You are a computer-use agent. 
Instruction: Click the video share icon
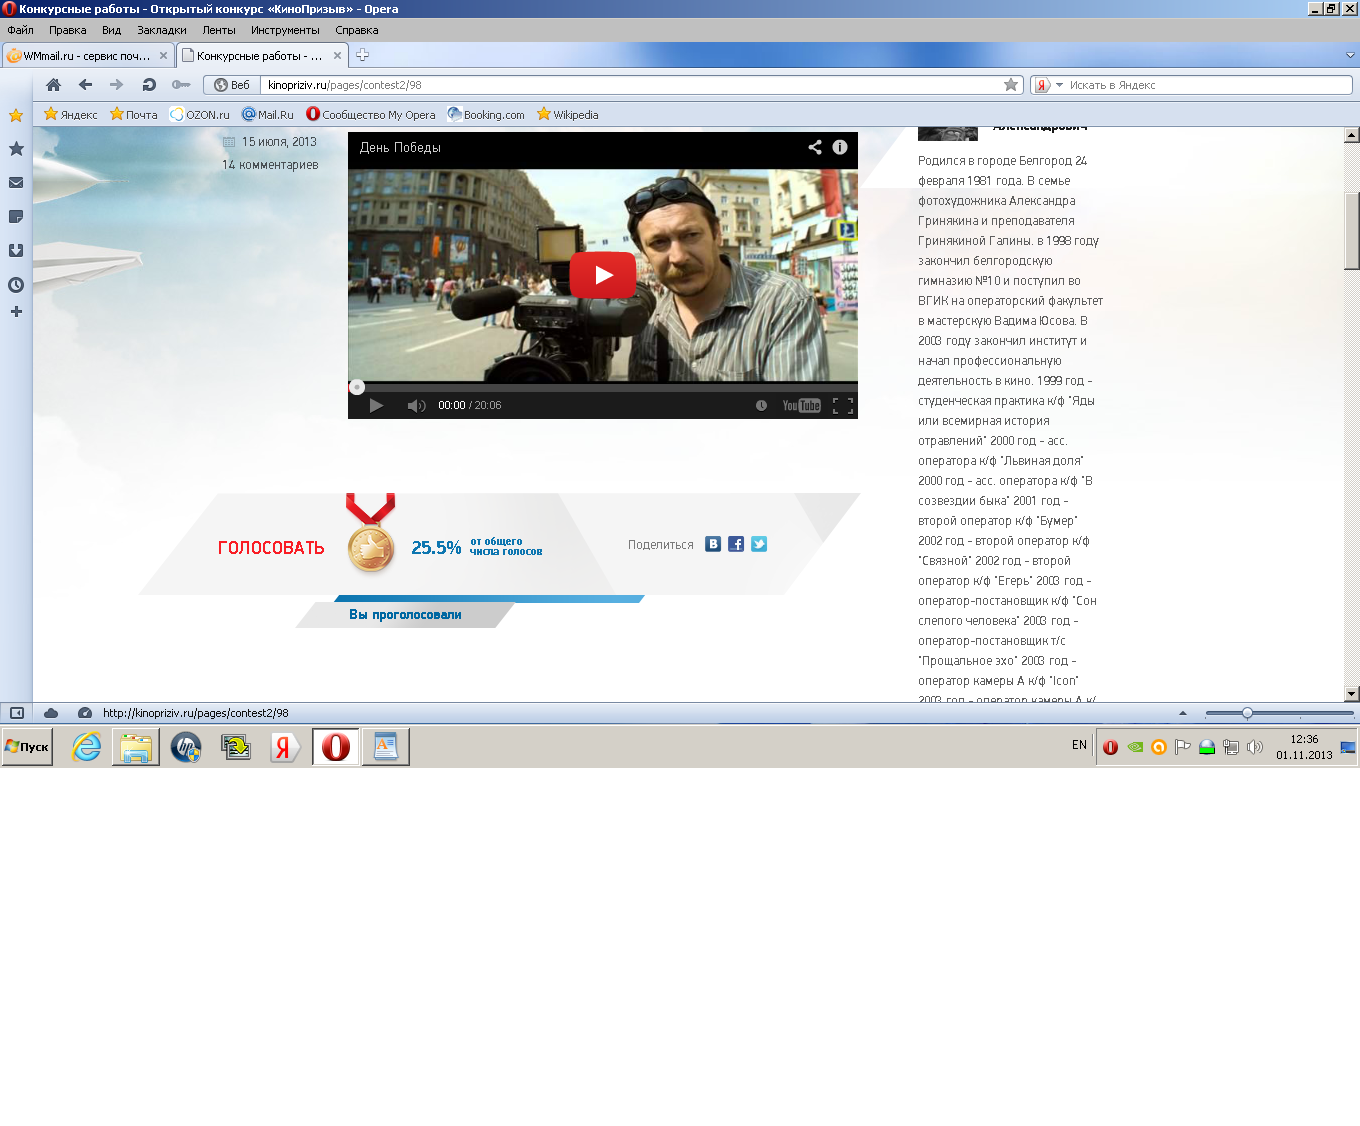click(815, 147)
